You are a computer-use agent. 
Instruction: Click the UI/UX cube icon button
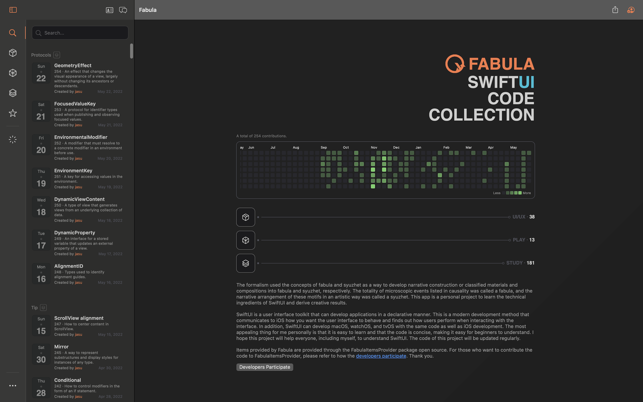point(246,217)
